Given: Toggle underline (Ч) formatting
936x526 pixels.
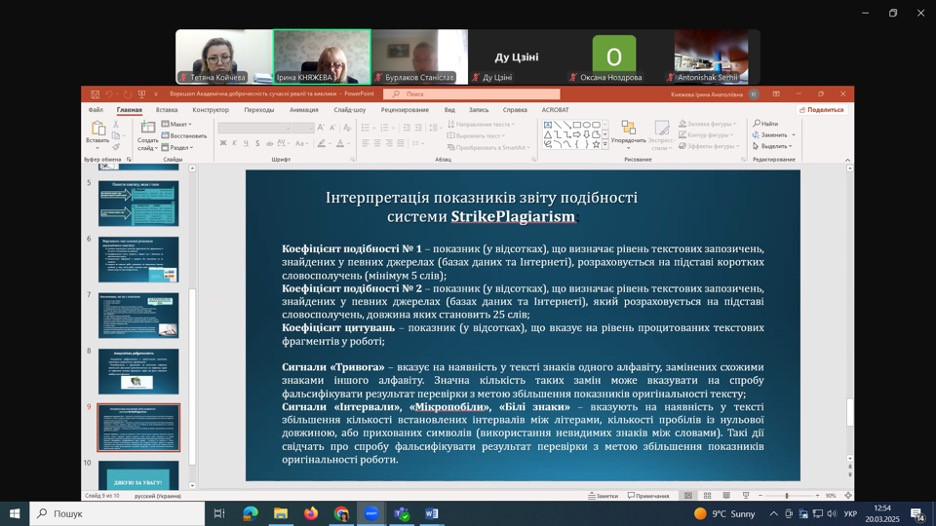Looking at the screenshot, I should [x=245, y=143].
